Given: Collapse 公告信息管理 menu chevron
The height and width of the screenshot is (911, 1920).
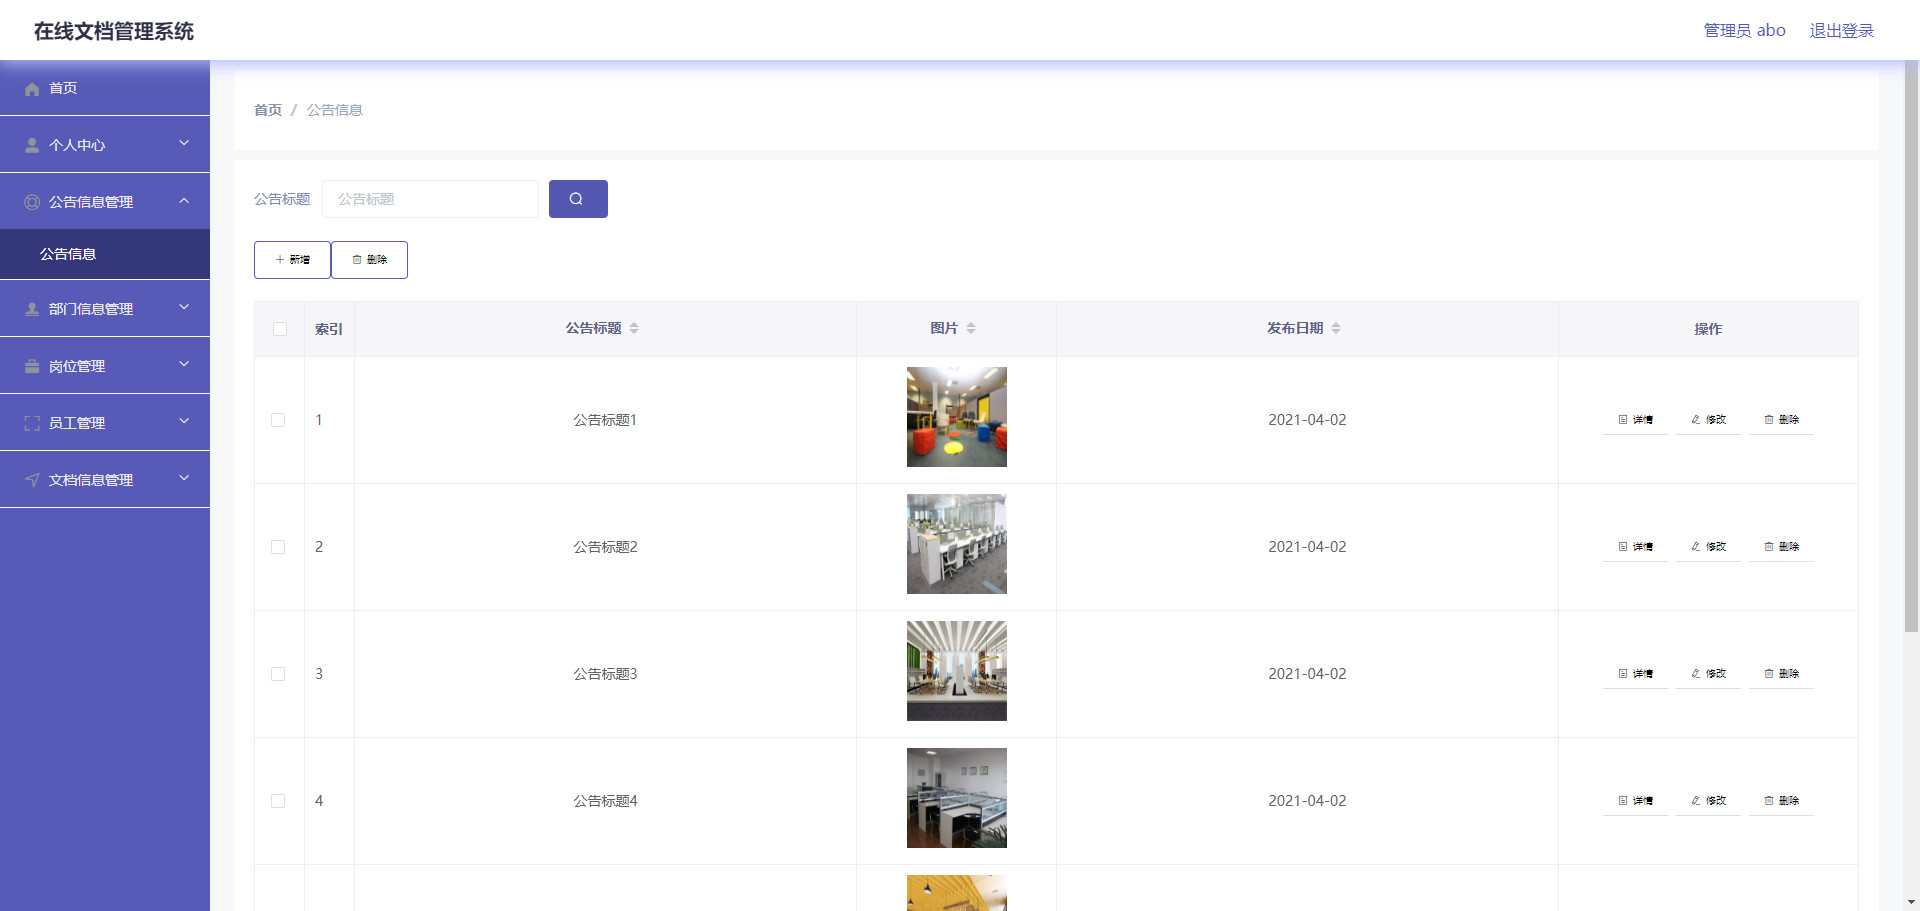Looking at the screenshot, I should [184, 200].
